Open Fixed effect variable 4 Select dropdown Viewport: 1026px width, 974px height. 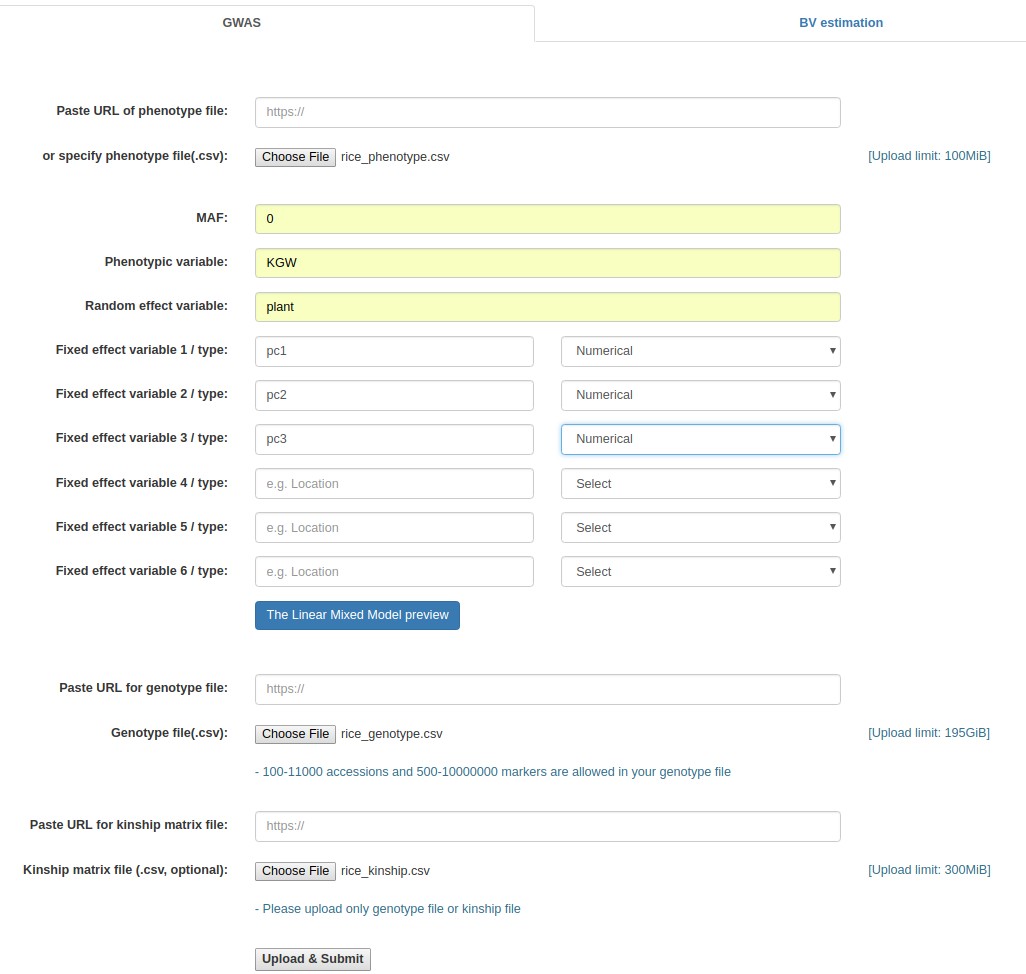coord(700,484)
